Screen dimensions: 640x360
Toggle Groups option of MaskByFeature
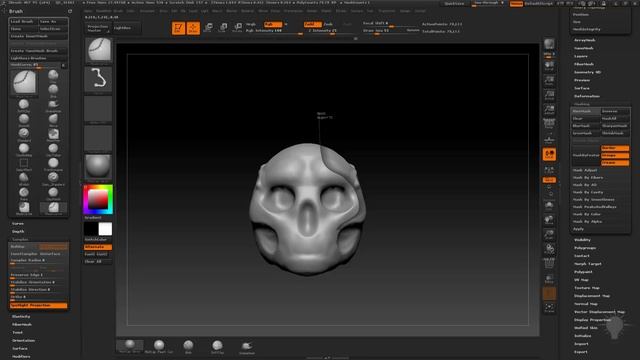point(615,156)
